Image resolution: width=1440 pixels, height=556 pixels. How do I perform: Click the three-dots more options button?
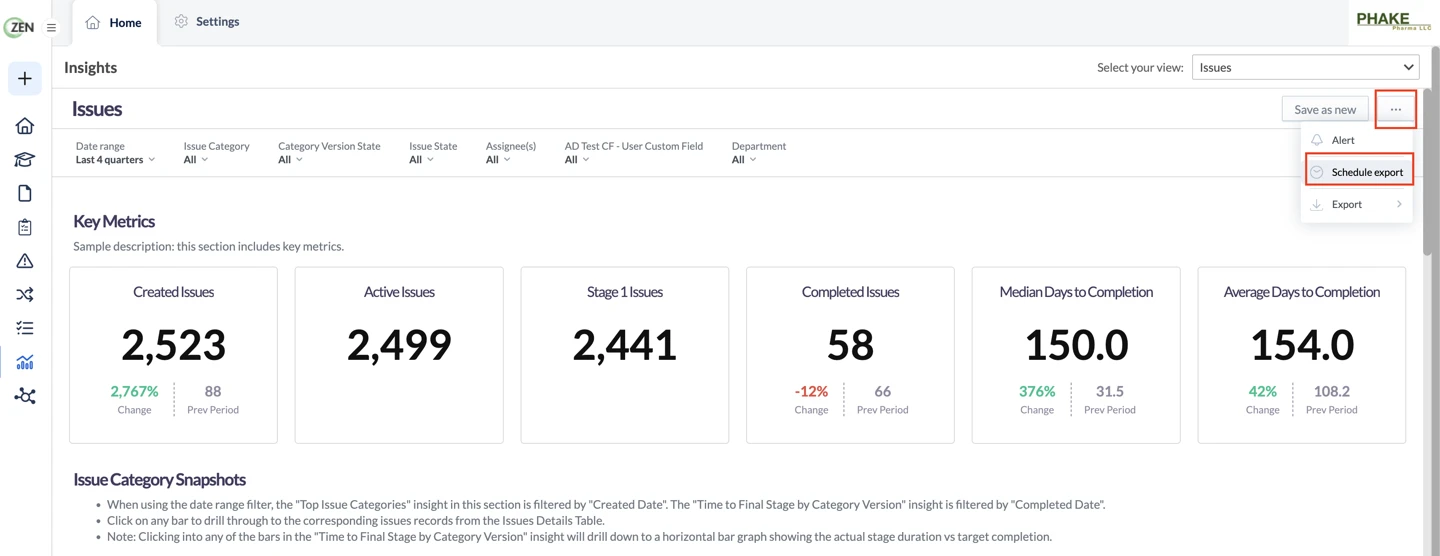coord(1396,109)
